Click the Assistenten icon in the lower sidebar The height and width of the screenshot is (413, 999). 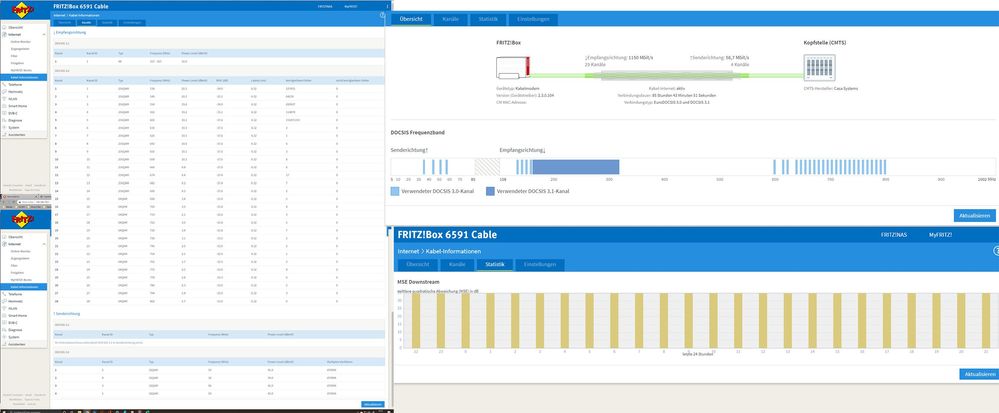pyautogui.click(x=4, y=344)
